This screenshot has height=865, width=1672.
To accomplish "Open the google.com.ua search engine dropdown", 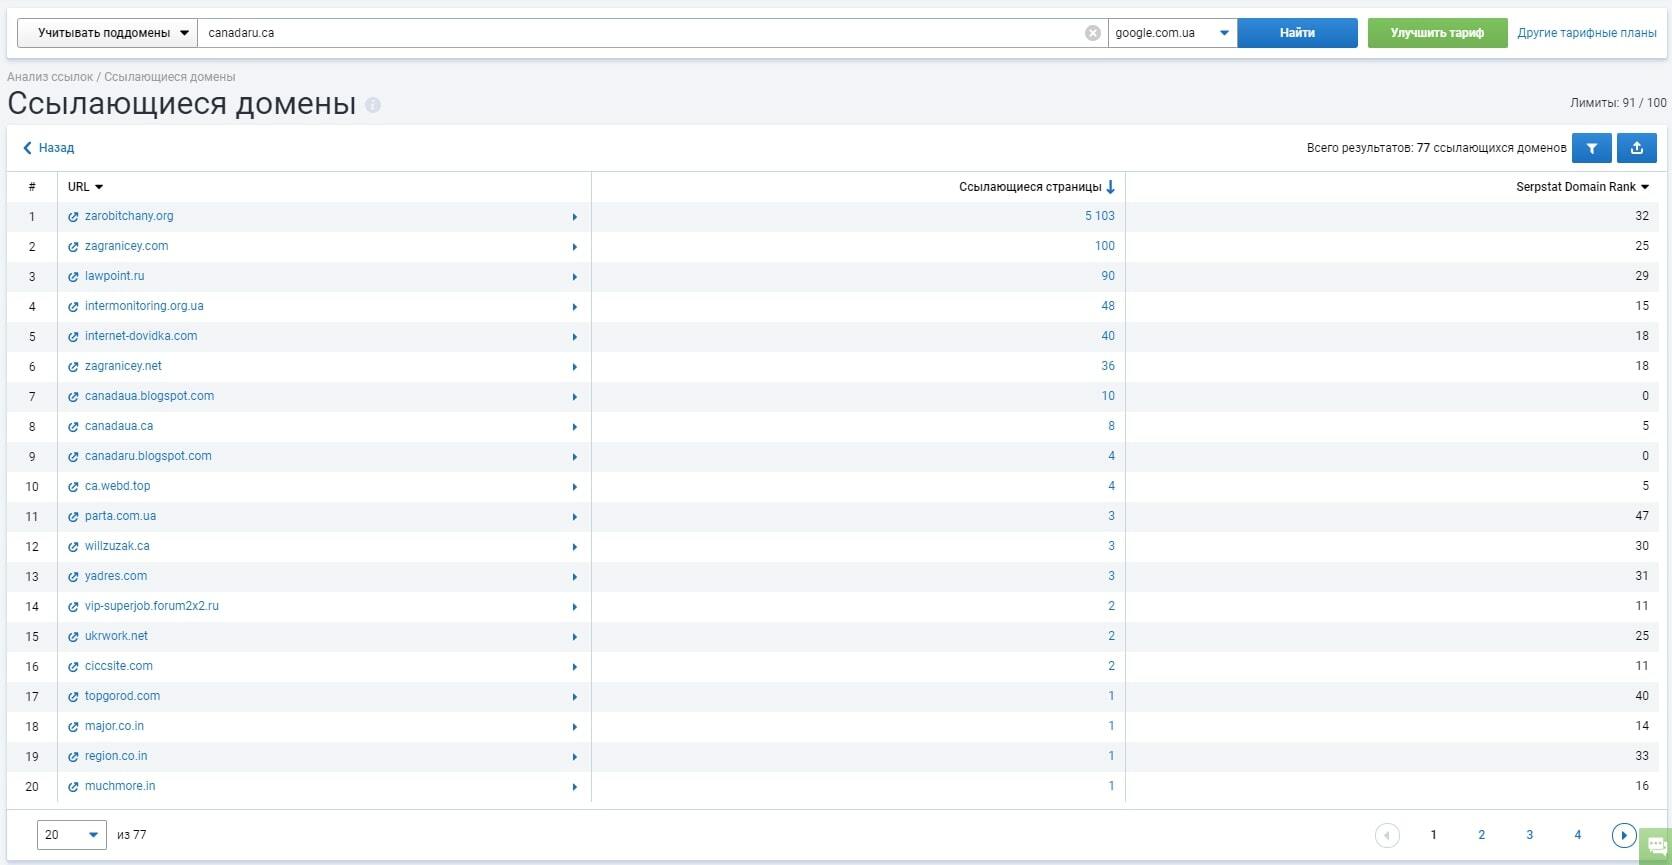I will 1172,33.
